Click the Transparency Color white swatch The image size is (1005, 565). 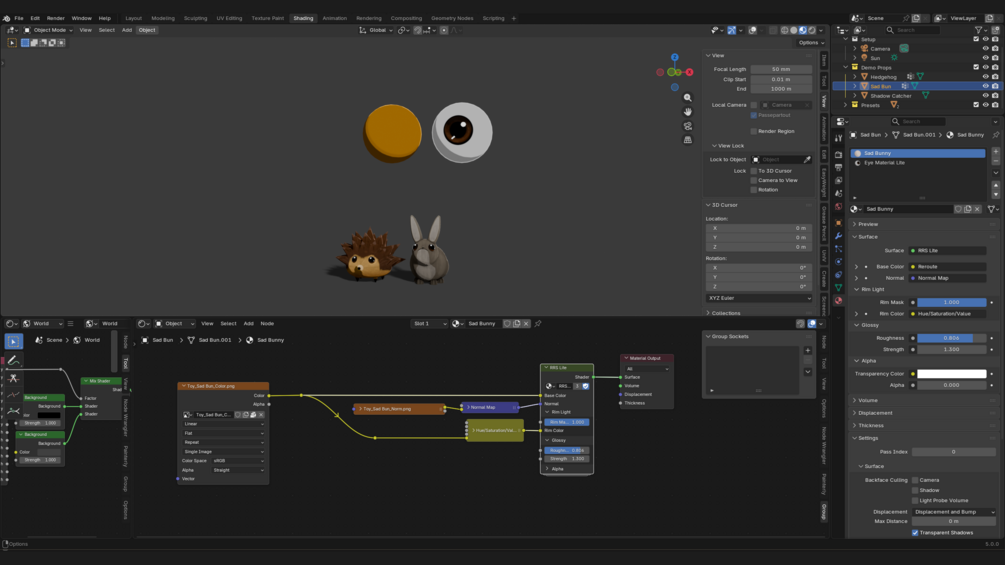(x=952, y=373)
